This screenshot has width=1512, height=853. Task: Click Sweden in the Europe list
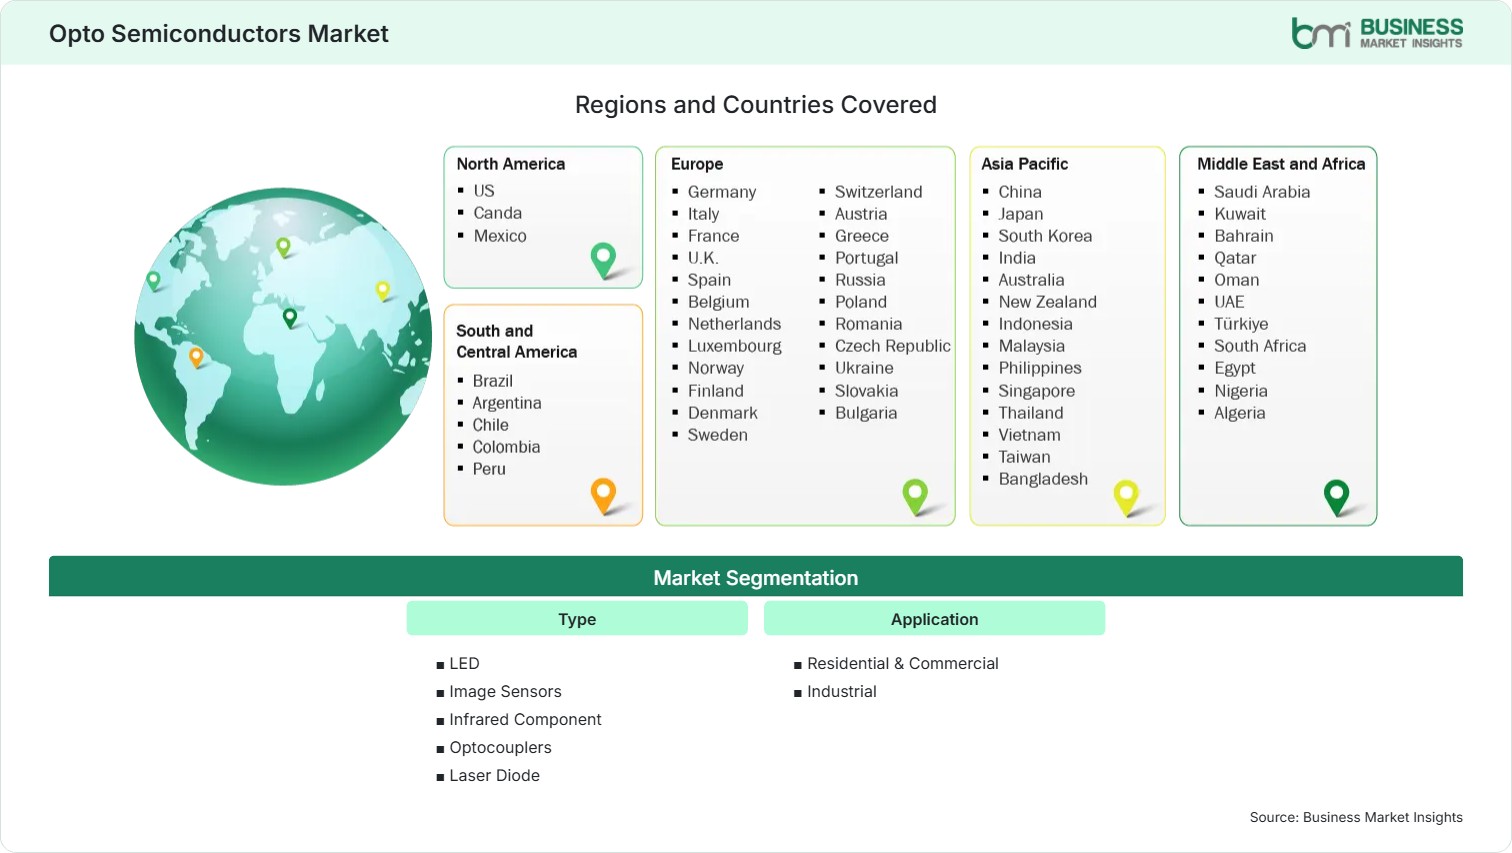tap(718, 435)
